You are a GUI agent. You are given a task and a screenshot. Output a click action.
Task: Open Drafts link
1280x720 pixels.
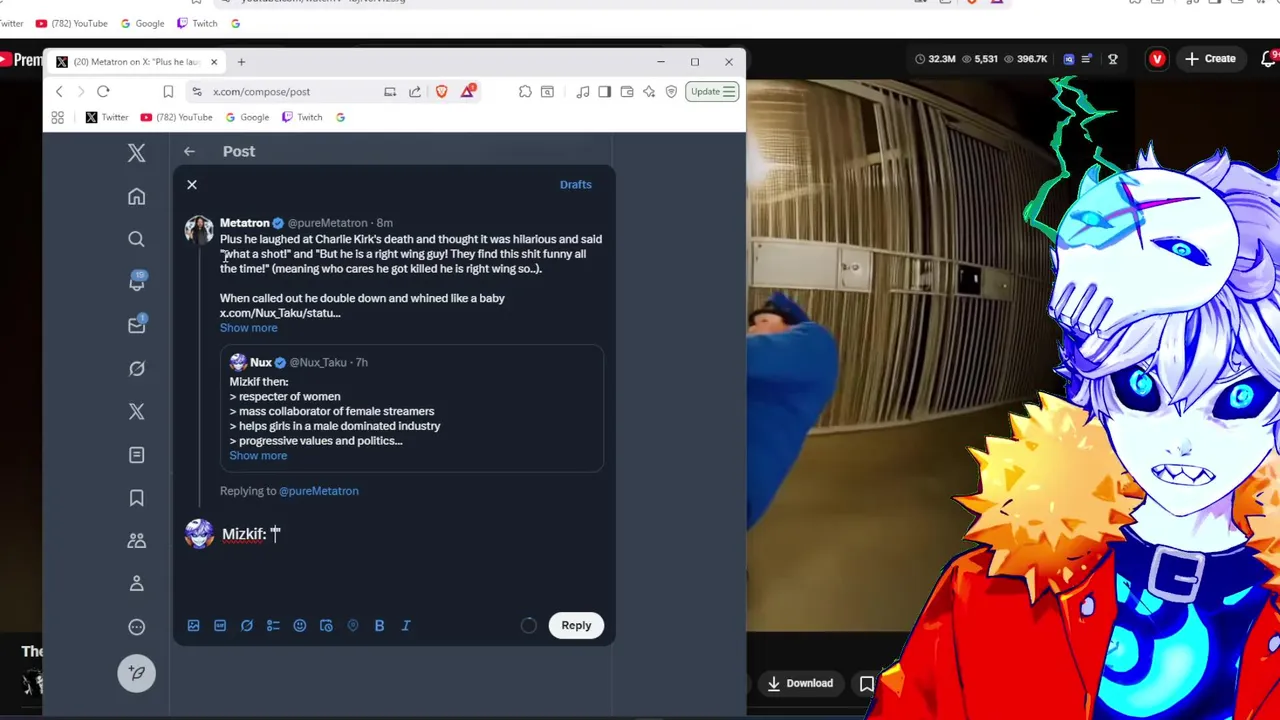(575, 184)
